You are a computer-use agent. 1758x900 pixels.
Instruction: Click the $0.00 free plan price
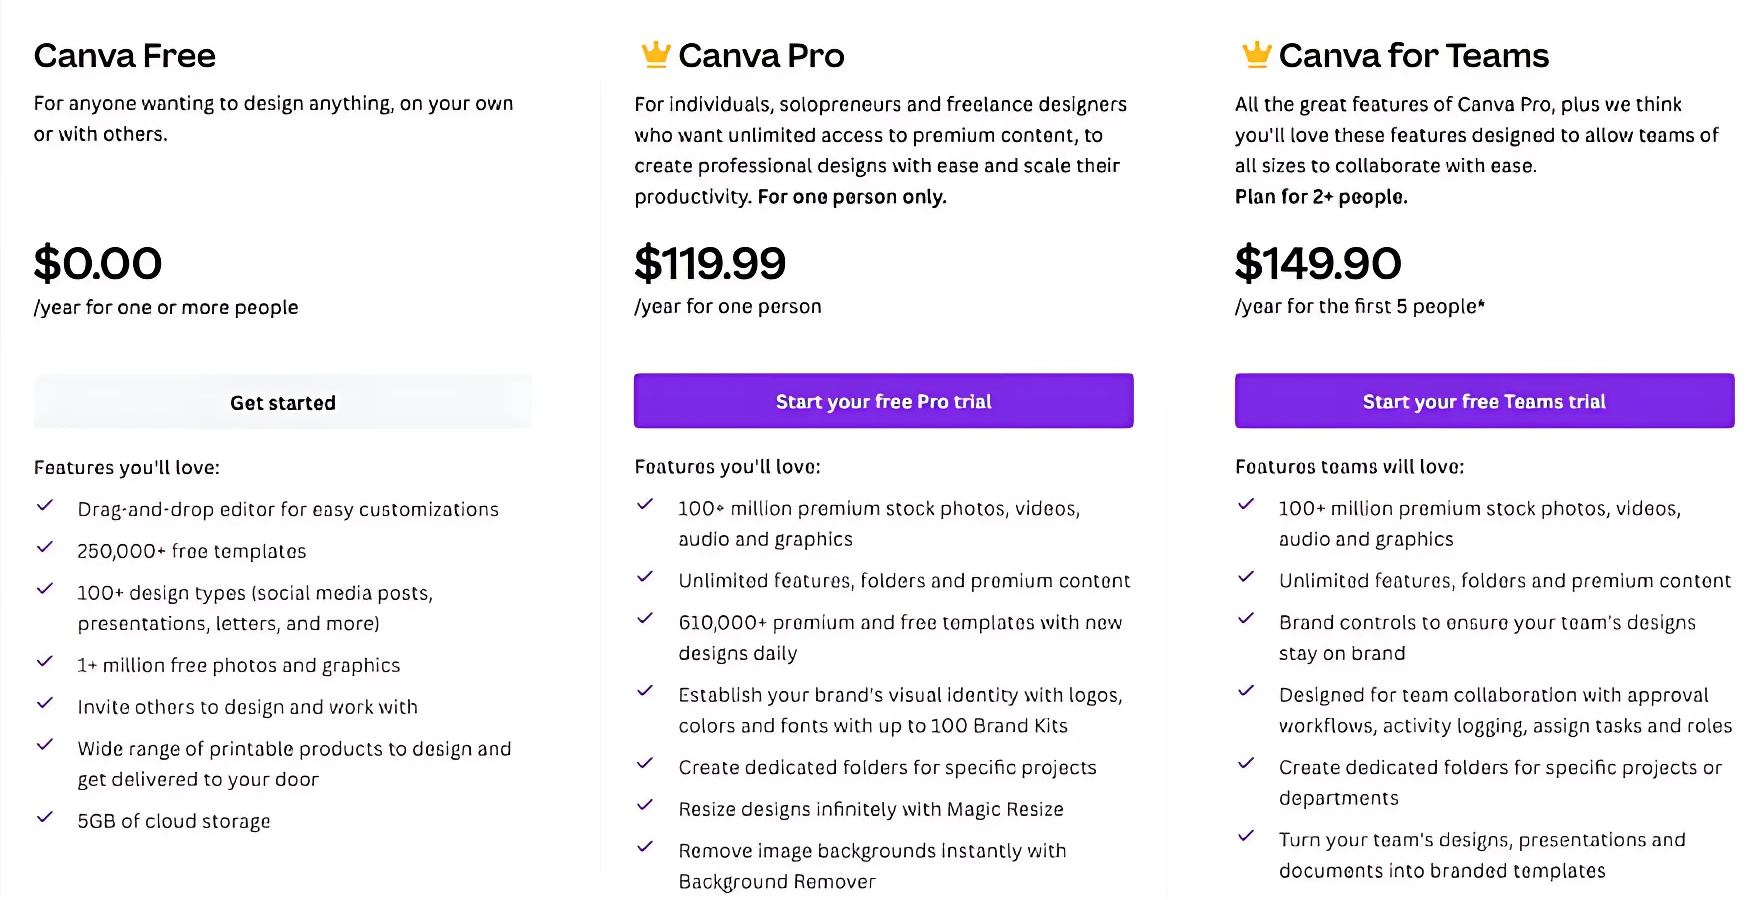tap(98, 264)
